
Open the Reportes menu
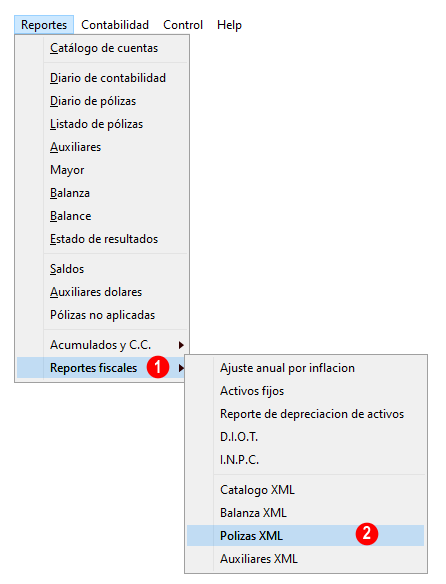[x=44, y=25]
